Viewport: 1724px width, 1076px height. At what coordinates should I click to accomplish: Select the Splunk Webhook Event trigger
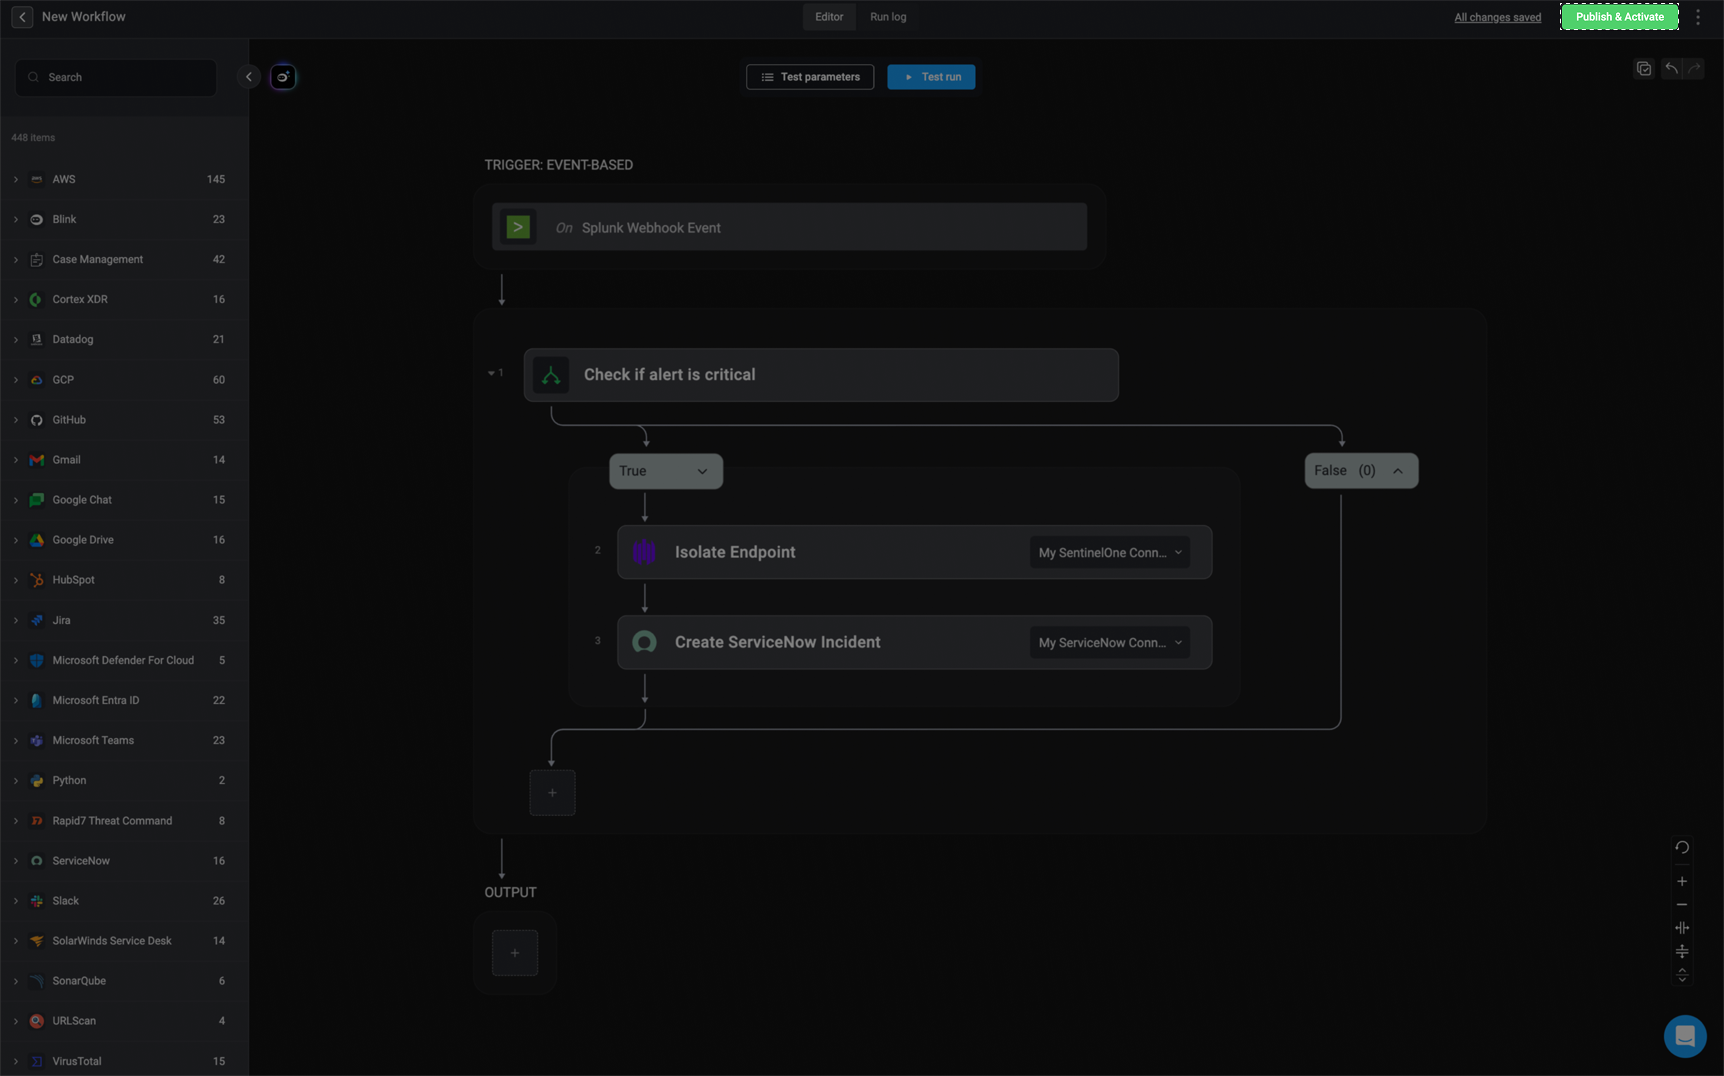(789, 227)
